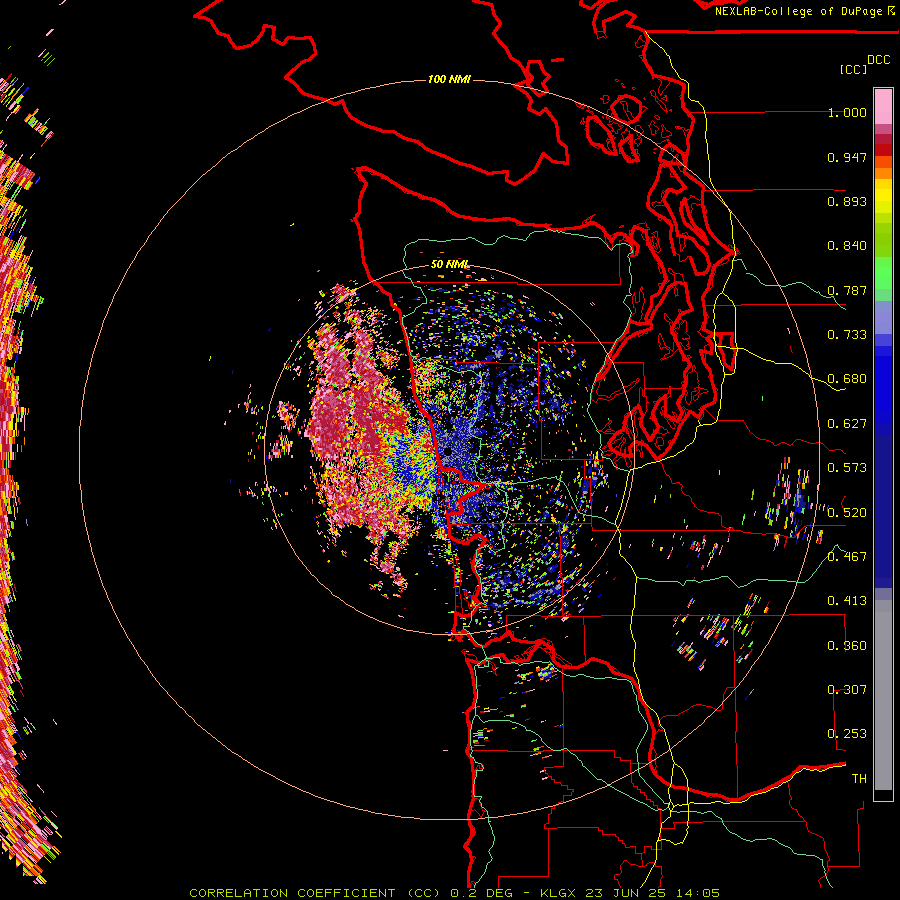Select the 0.627 color scale value
This screenshot has height=900, width=900.
847,424
